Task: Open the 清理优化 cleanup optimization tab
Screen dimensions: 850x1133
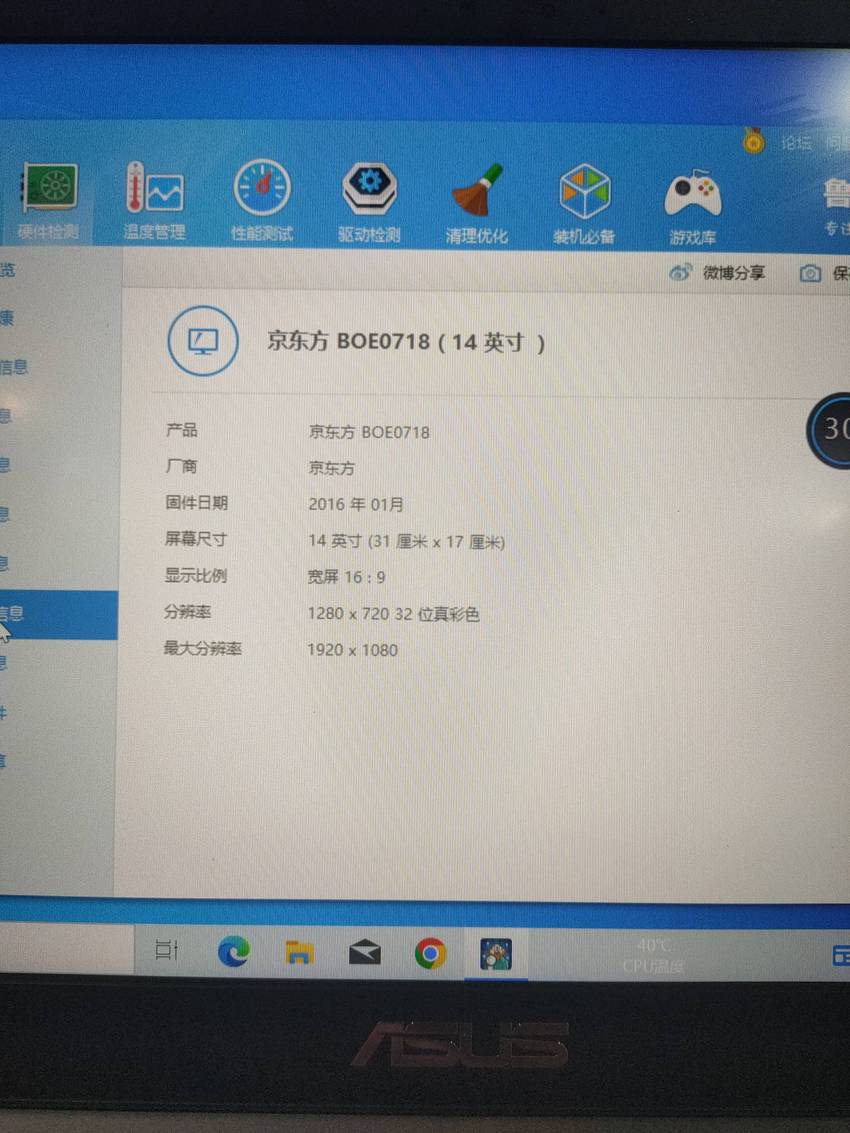Action: [x=476, y=204]
